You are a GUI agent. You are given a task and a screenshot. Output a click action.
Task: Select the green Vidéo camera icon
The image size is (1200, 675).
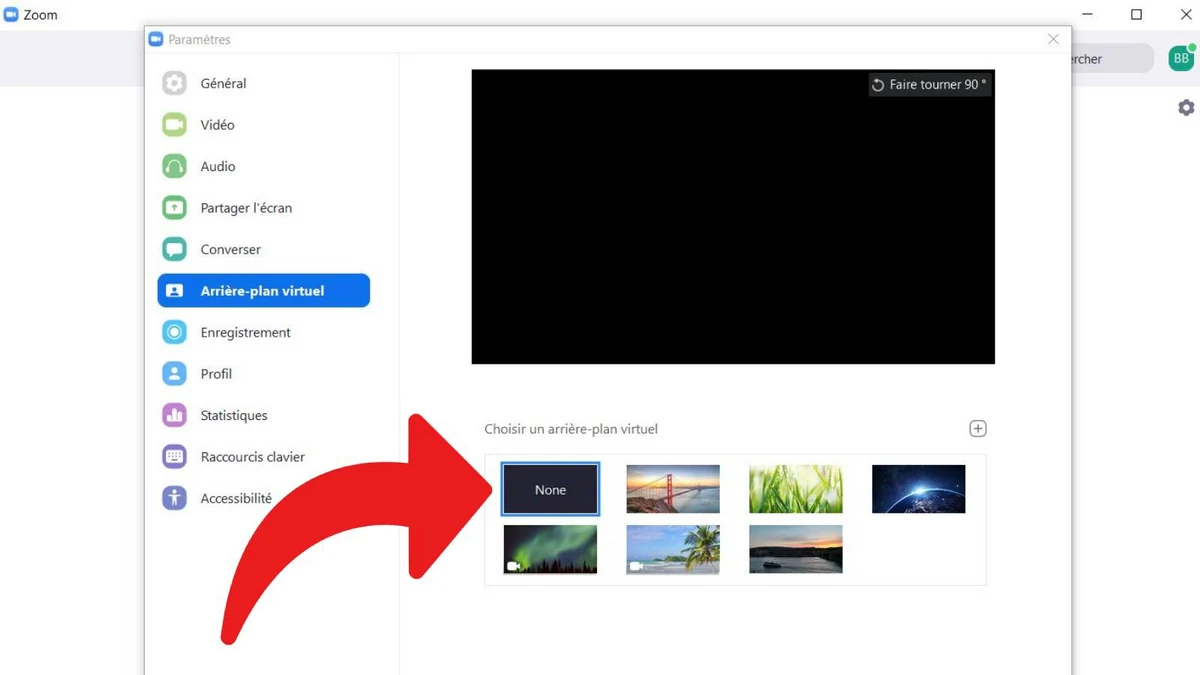point(174,125)
